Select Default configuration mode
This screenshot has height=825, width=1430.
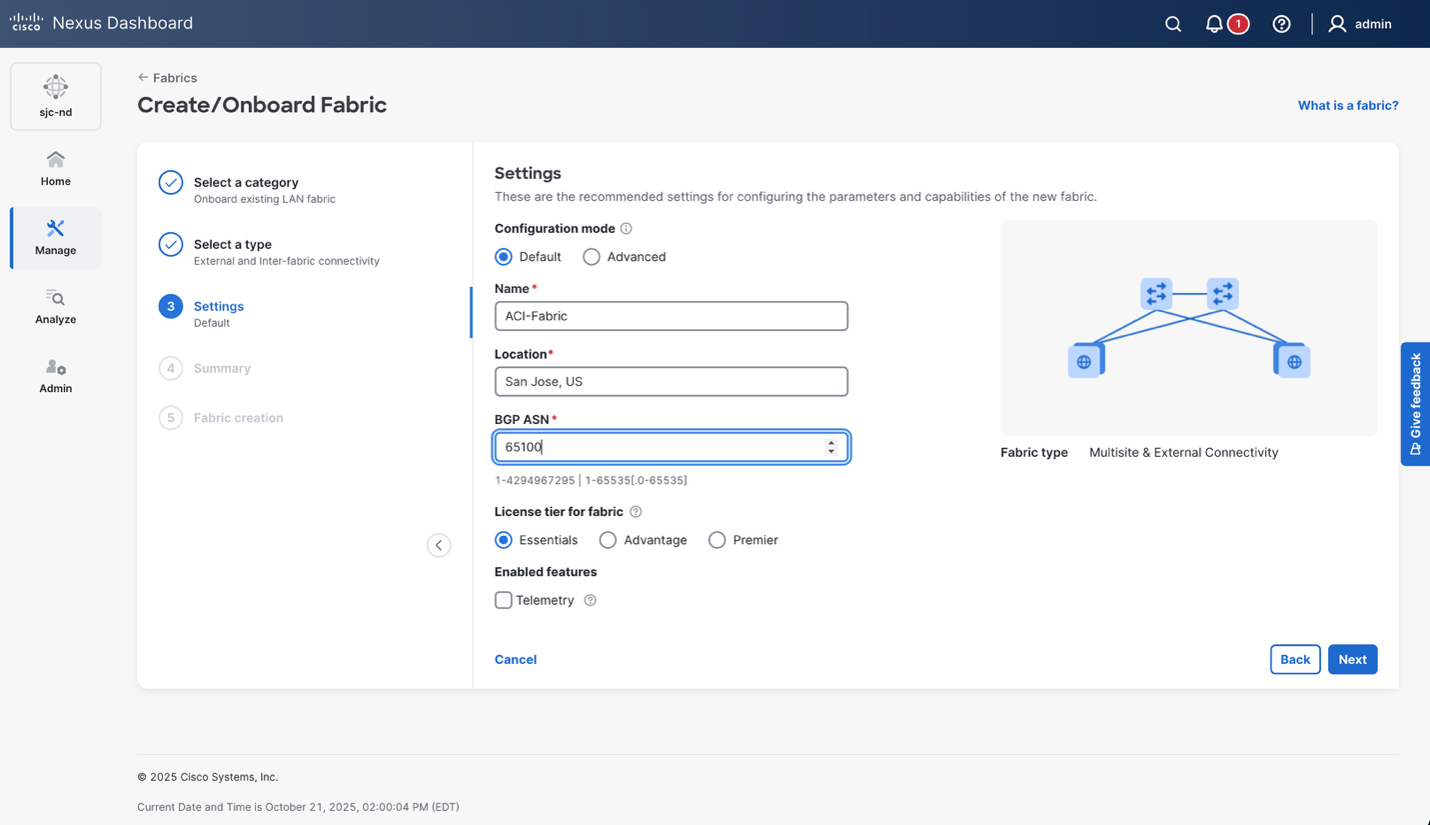pyautogui.click(x=503, y=257)
